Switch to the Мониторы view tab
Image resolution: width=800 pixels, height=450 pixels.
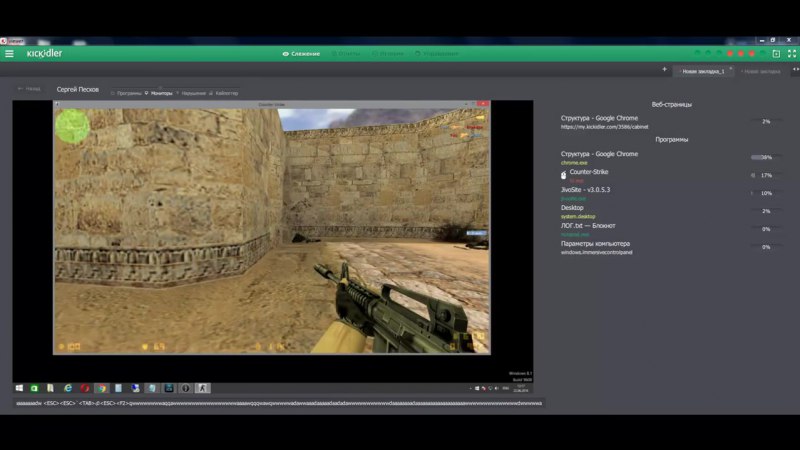(159, 93)
